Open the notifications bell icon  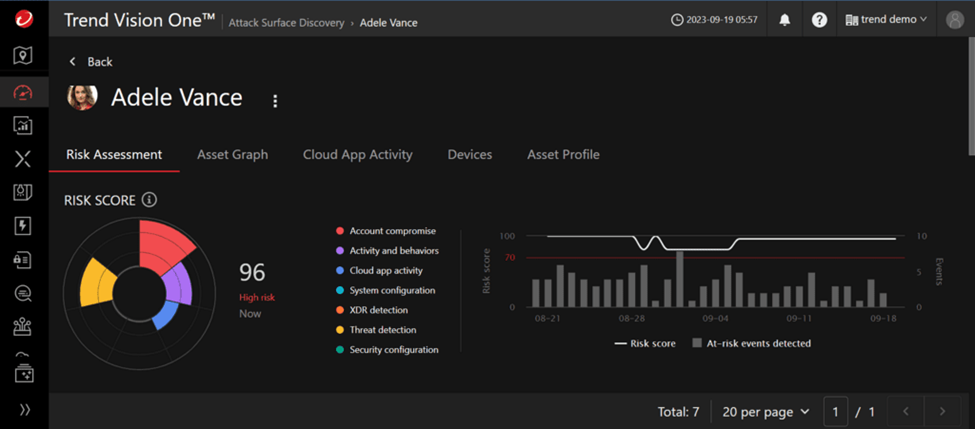tap(785, 20)
